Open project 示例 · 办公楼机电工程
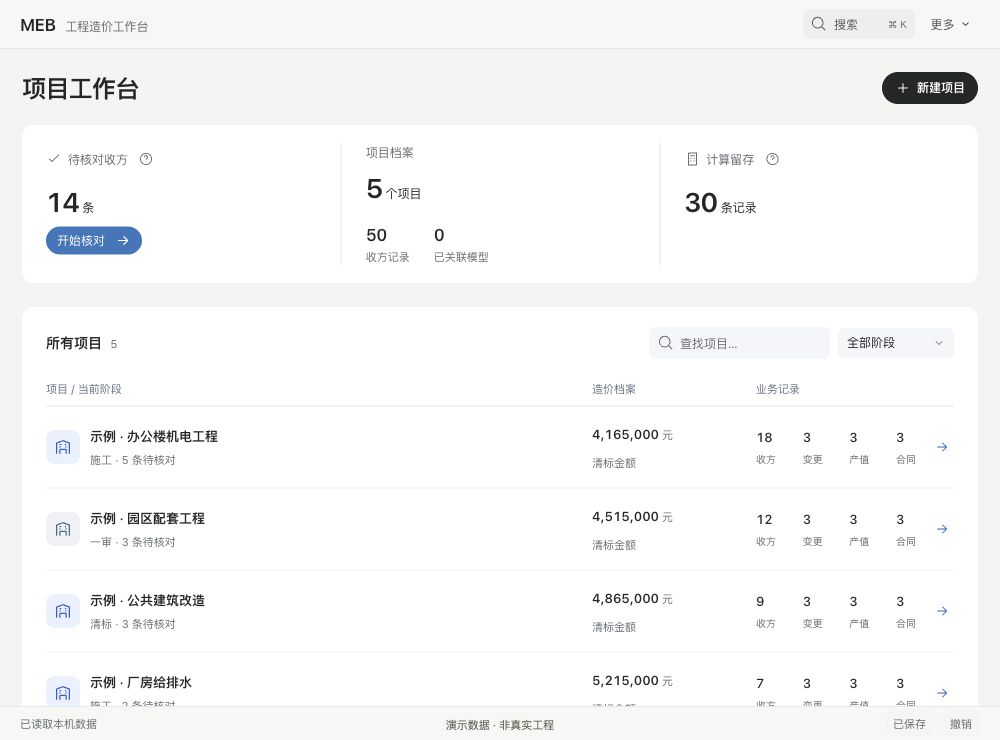 click(154, 436)
